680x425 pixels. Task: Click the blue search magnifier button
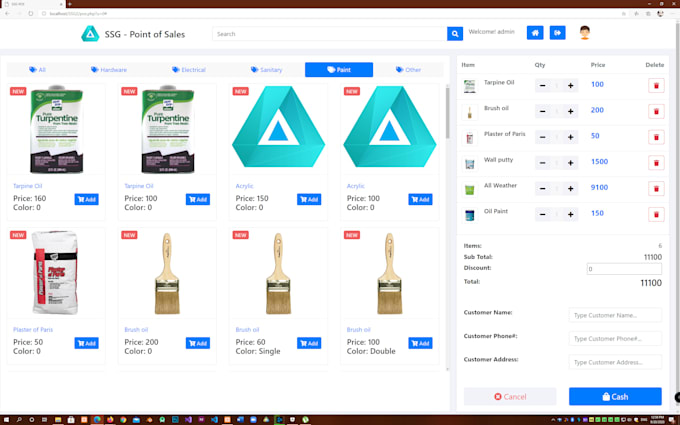click(454, 34)
